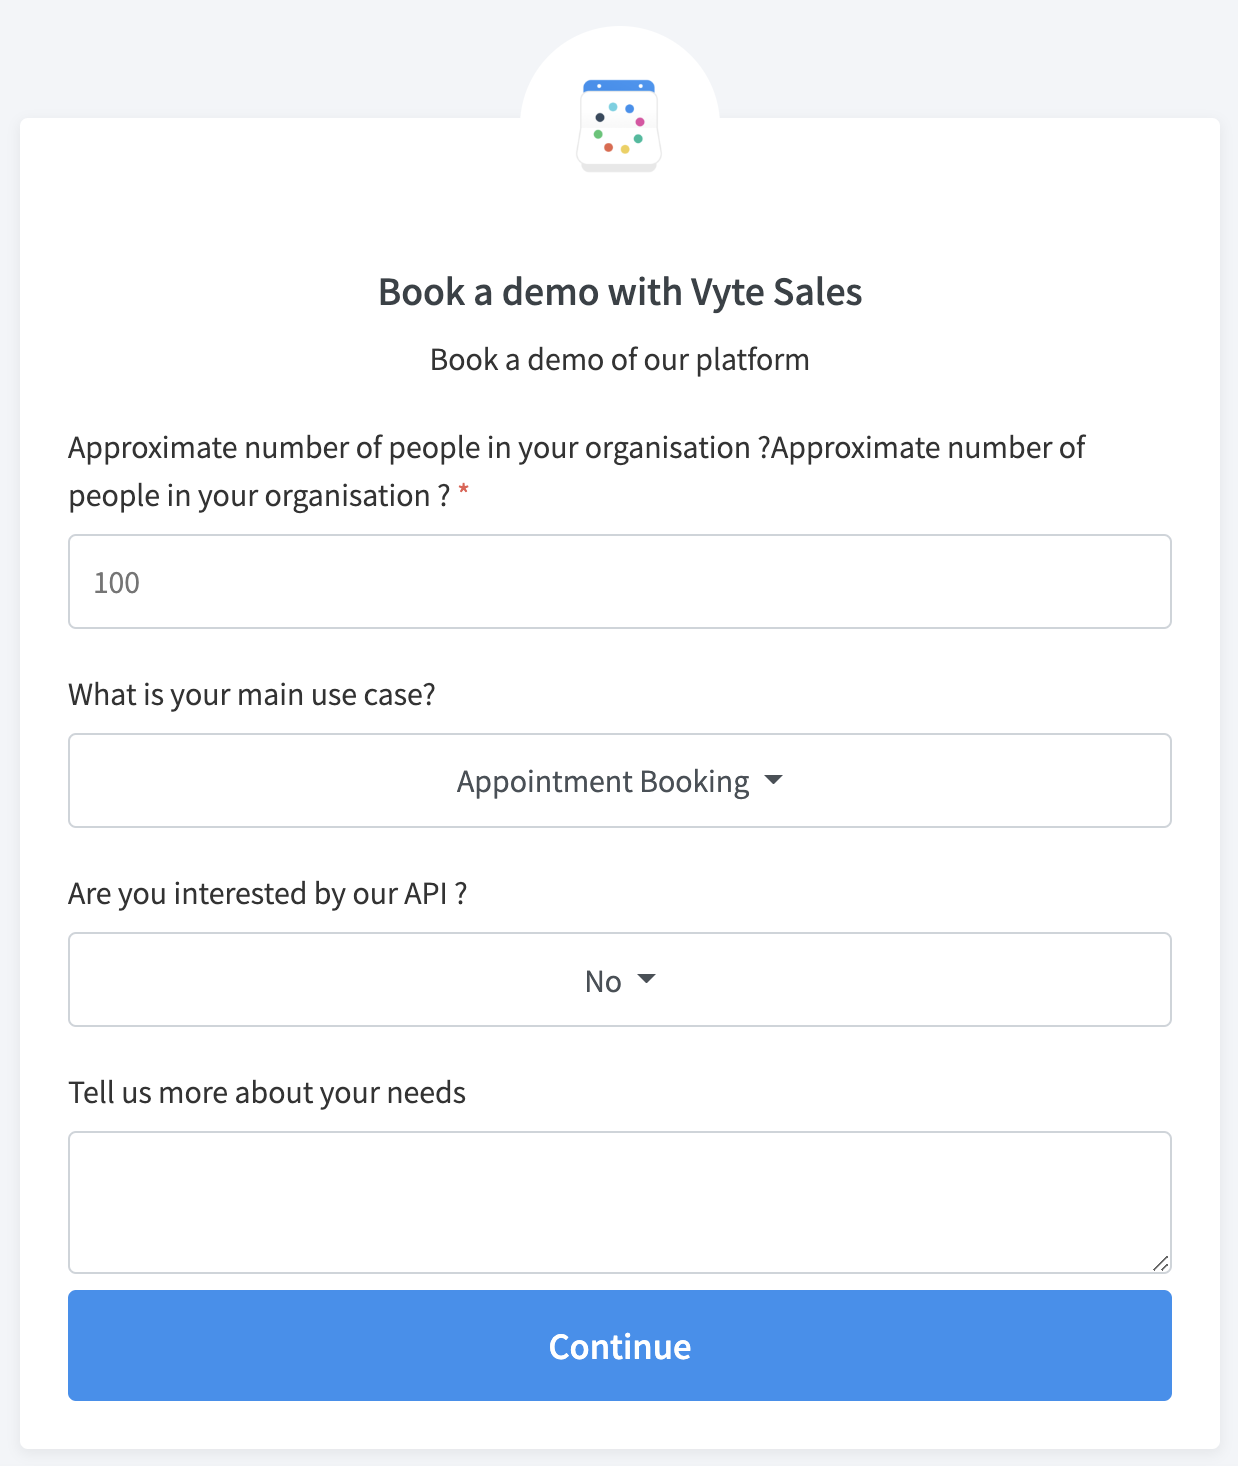
Task: Click inside the 'Tell us more' text area
Action: [619, 1200]
